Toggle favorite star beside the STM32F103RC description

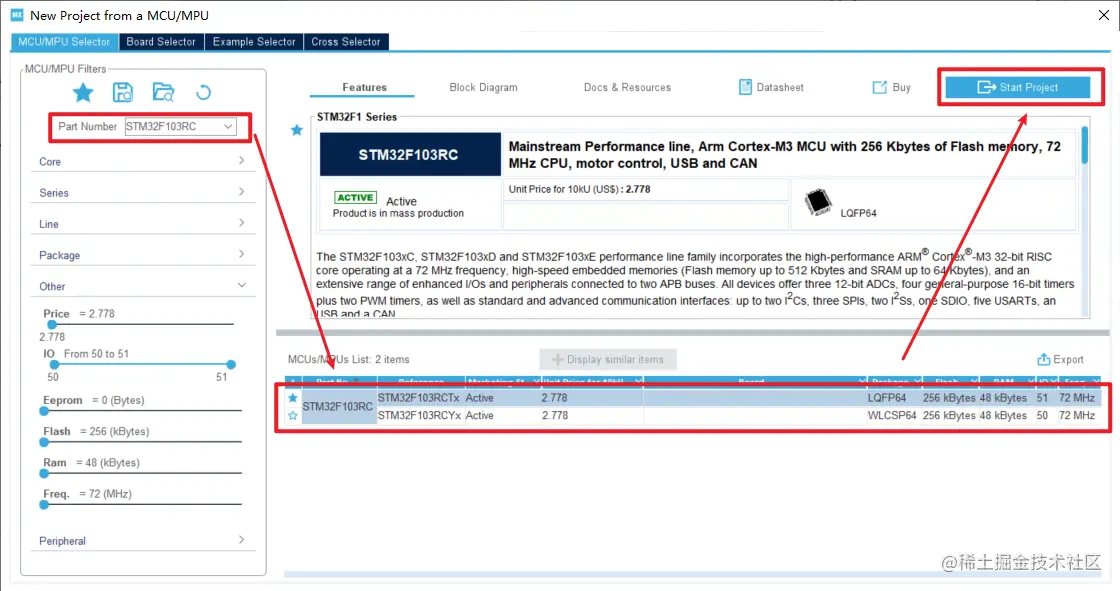click(x=296, y=130)
